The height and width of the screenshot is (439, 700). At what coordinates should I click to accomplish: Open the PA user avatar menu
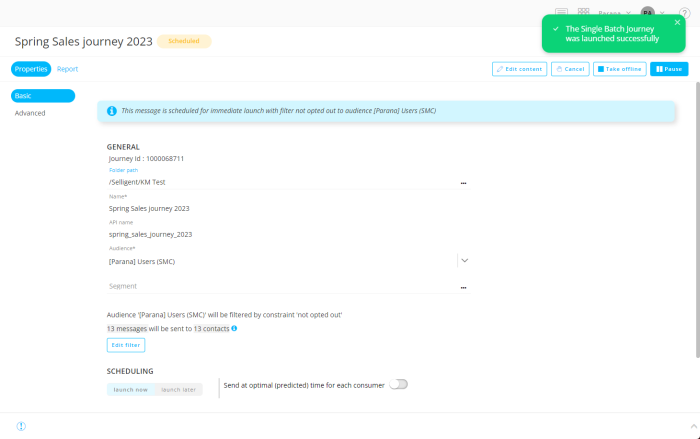point(647,13)
